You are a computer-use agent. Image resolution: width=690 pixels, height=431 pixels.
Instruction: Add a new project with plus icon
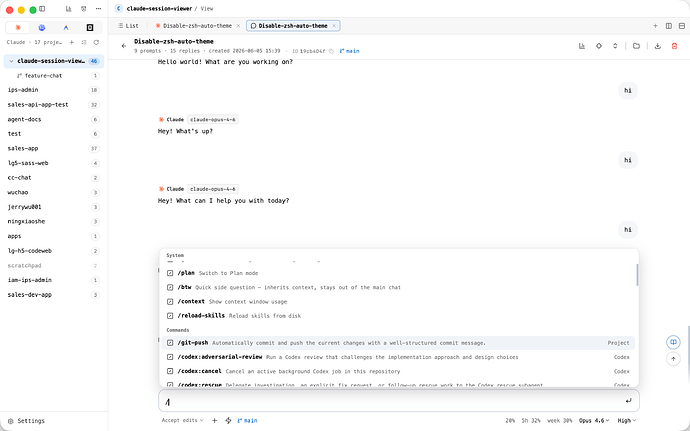(x=72, y=42)
